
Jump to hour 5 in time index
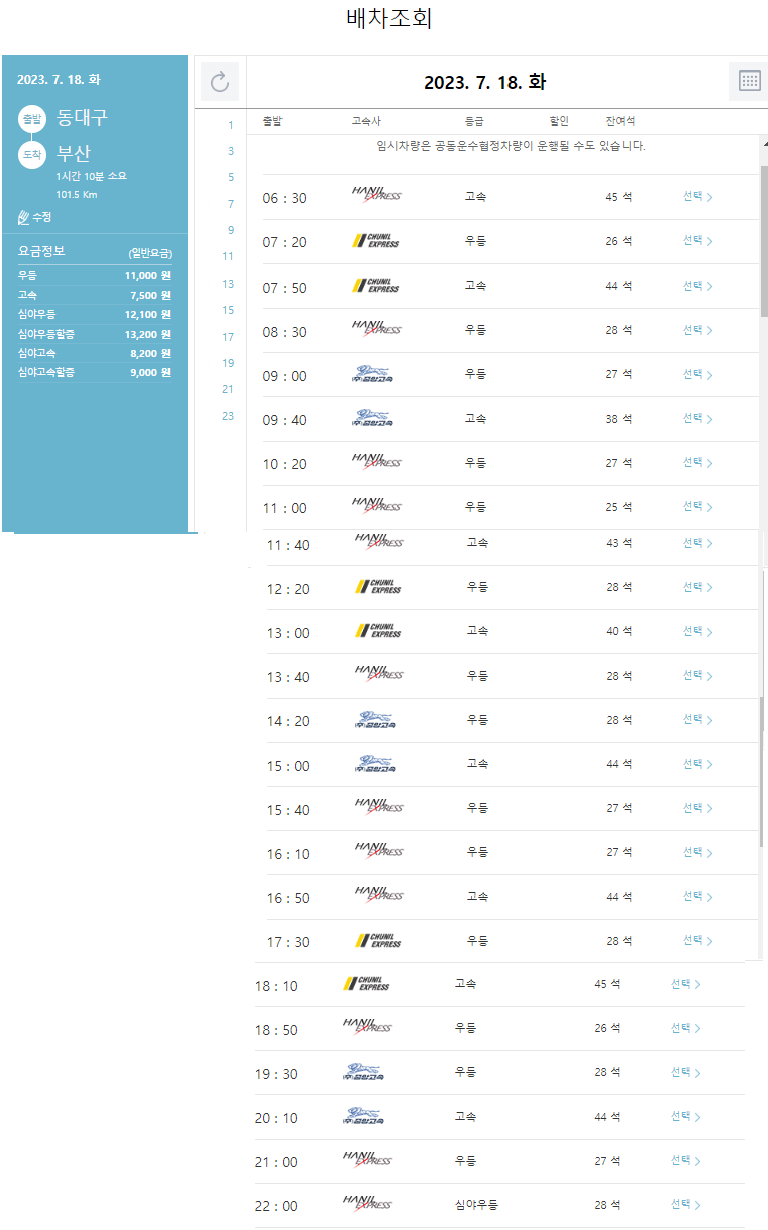pos(231,177)
